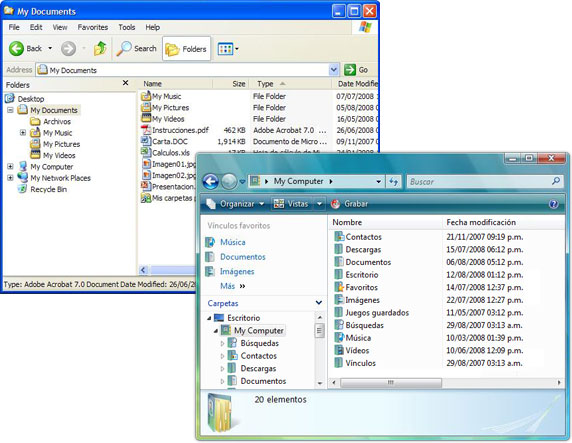The width and height of the screenshot is (572, 443).
Task: Sort by Fecha modificación column header
Action: 503,222
